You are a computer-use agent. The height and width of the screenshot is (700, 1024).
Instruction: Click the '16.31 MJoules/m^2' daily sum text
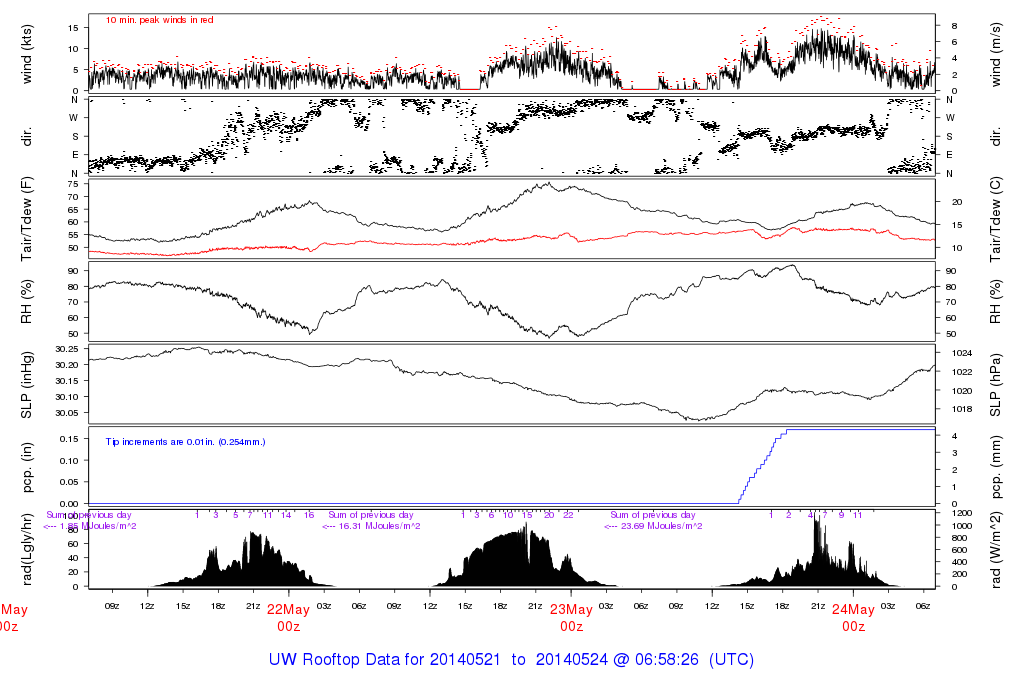pyautogui.click(x=379, y=526)
